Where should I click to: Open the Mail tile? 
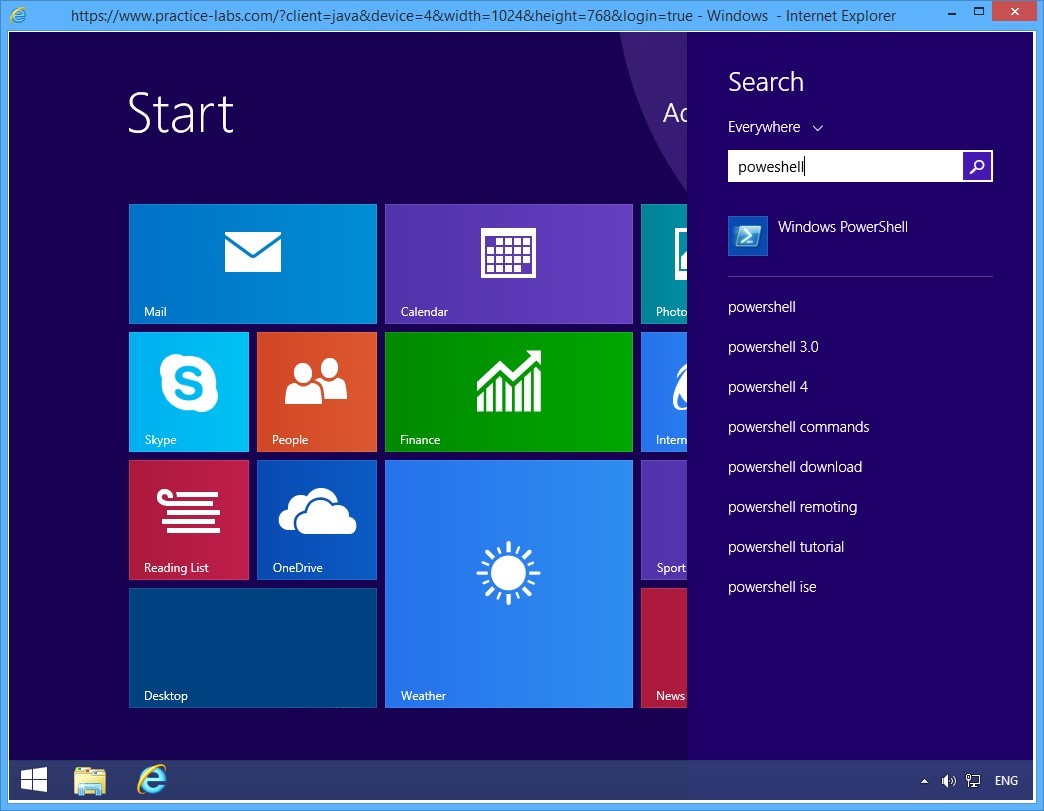pos(252,263)
